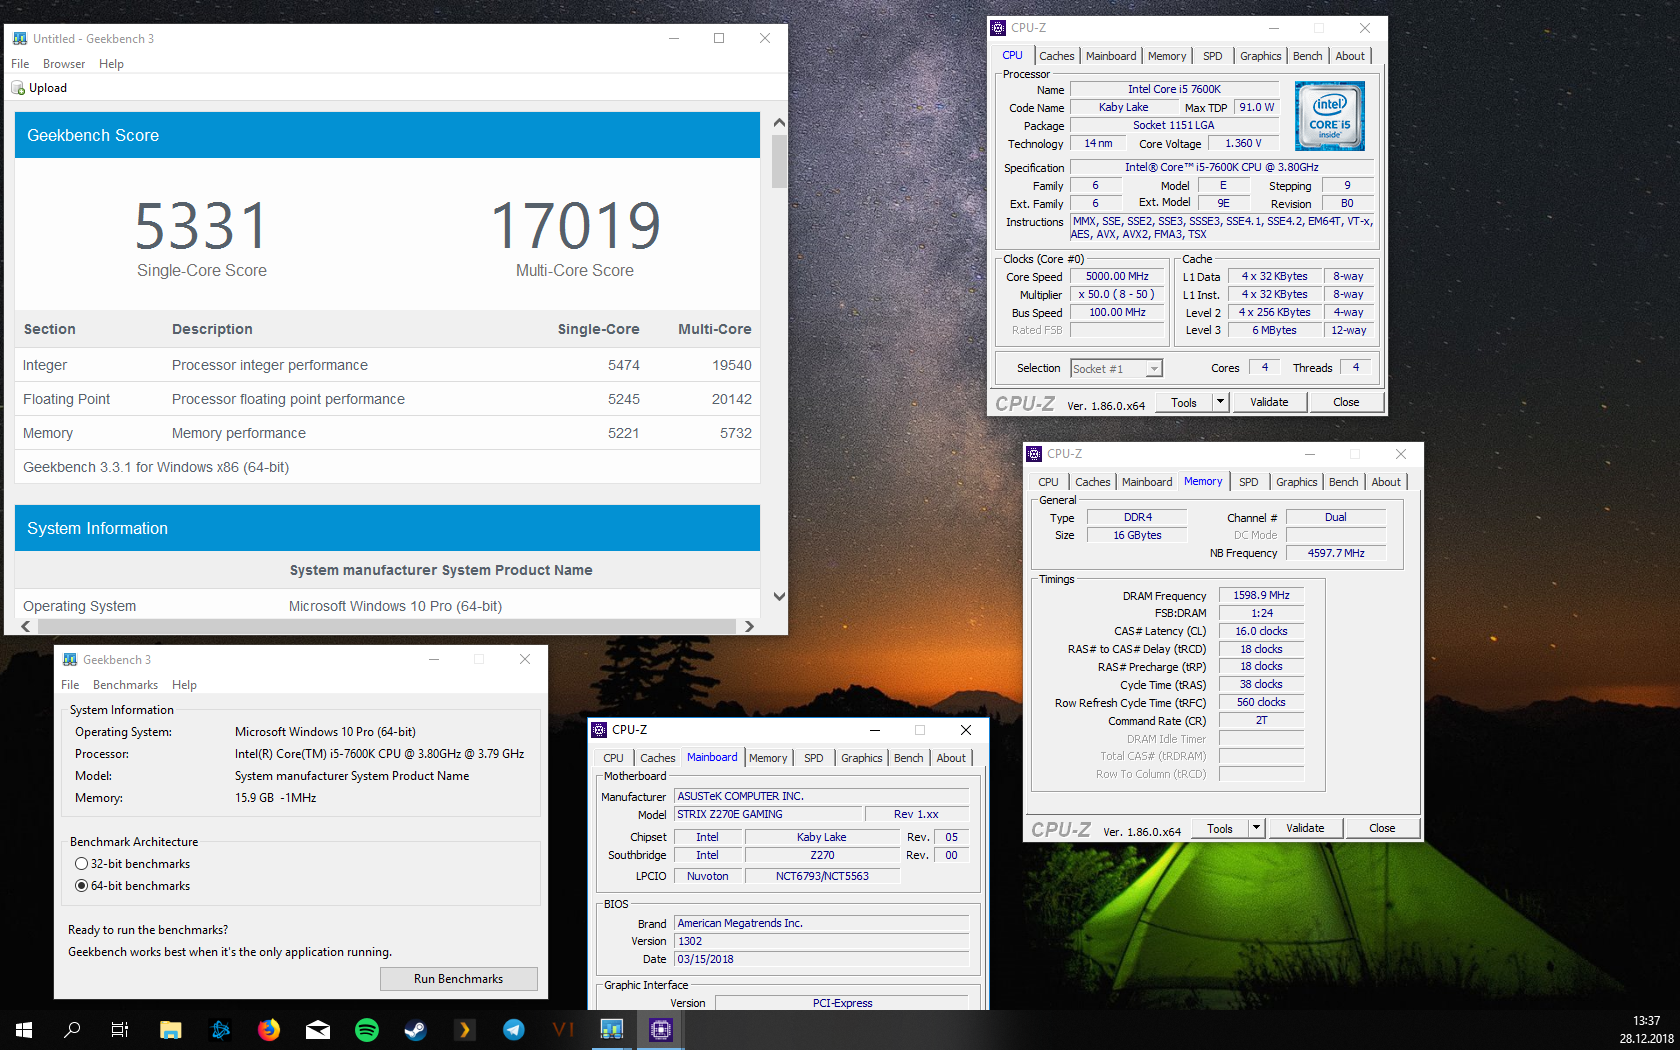Open Task View on the taskbar
Image resolution: width=1680 pixels, height=1050 pixels.
pos(120,1029)
